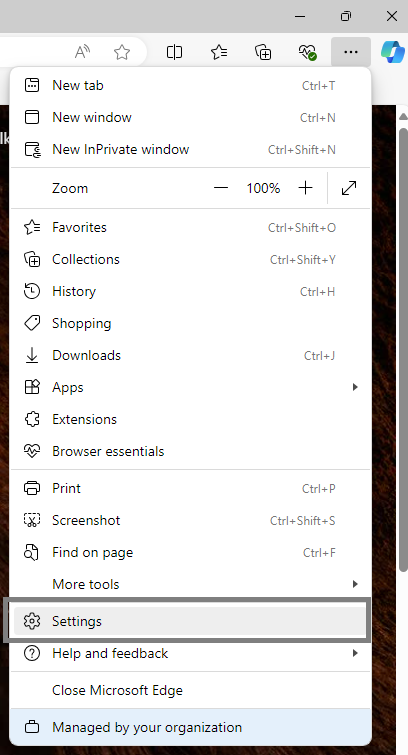408x755 pixels.
Task: Open Help and feedback entry
Action: (191, 653)
